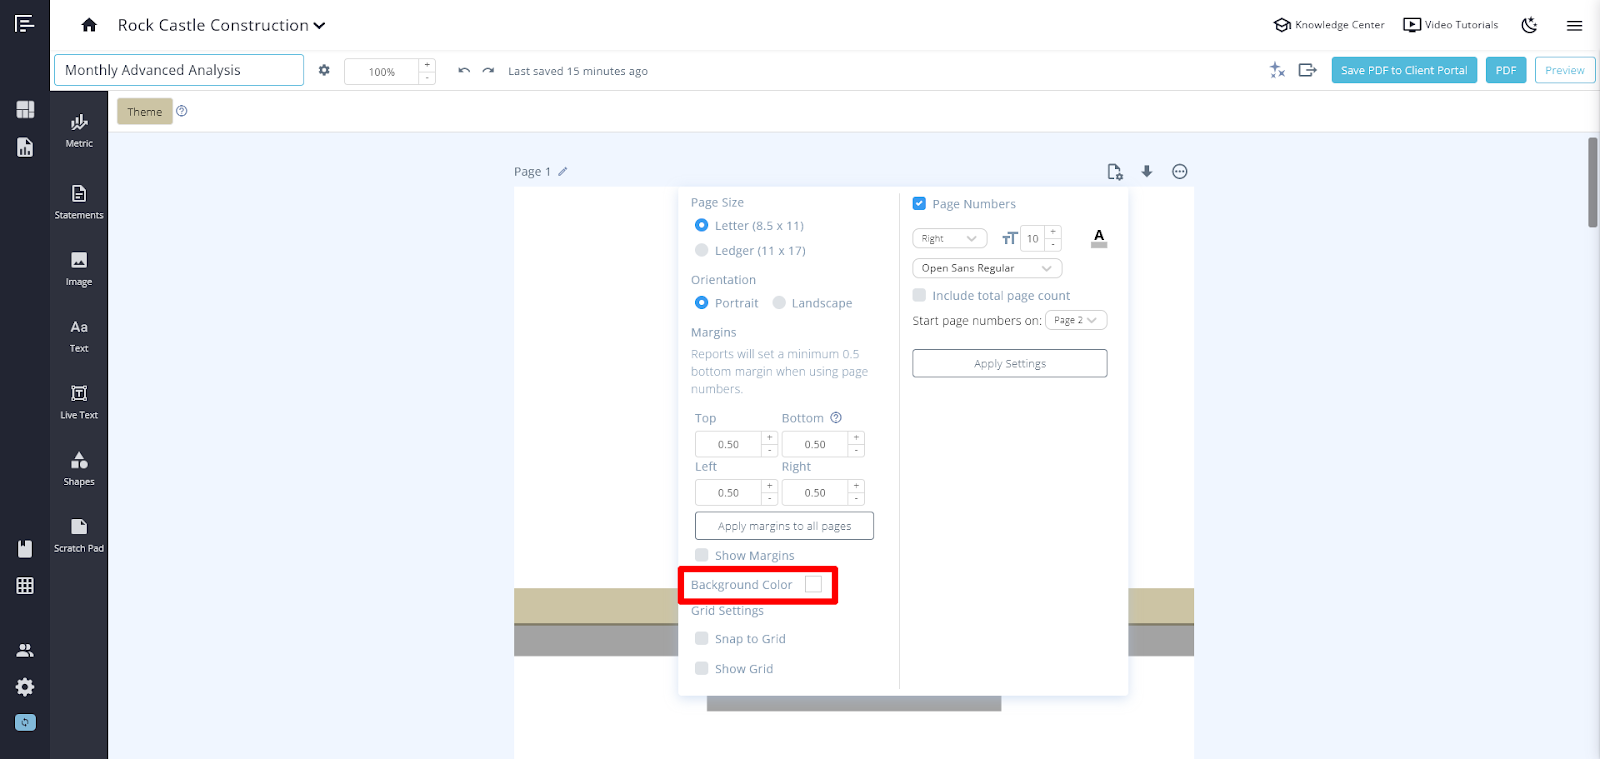1600x759 pixels.
Task: Open the dashboard icon in left rail
Action: 25,109
